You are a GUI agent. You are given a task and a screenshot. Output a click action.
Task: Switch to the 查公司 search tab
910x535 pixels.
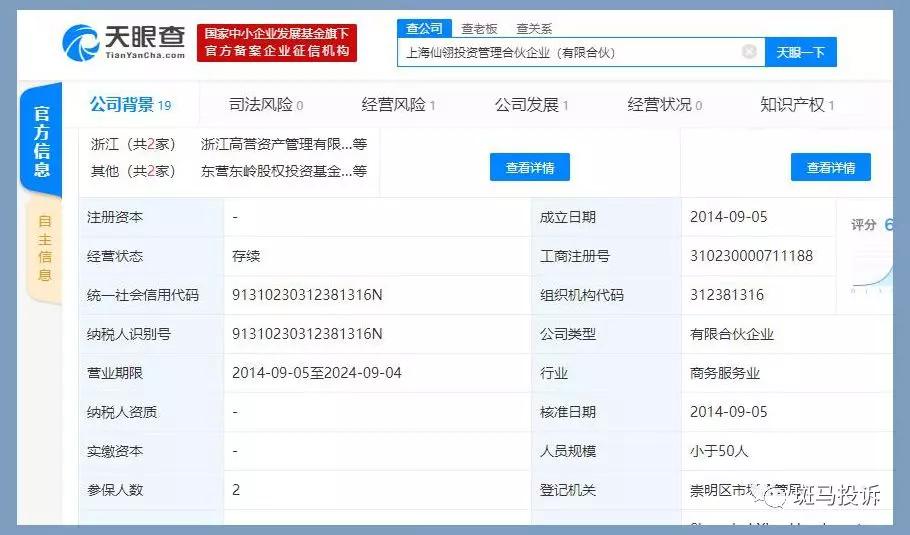point(424,29)
